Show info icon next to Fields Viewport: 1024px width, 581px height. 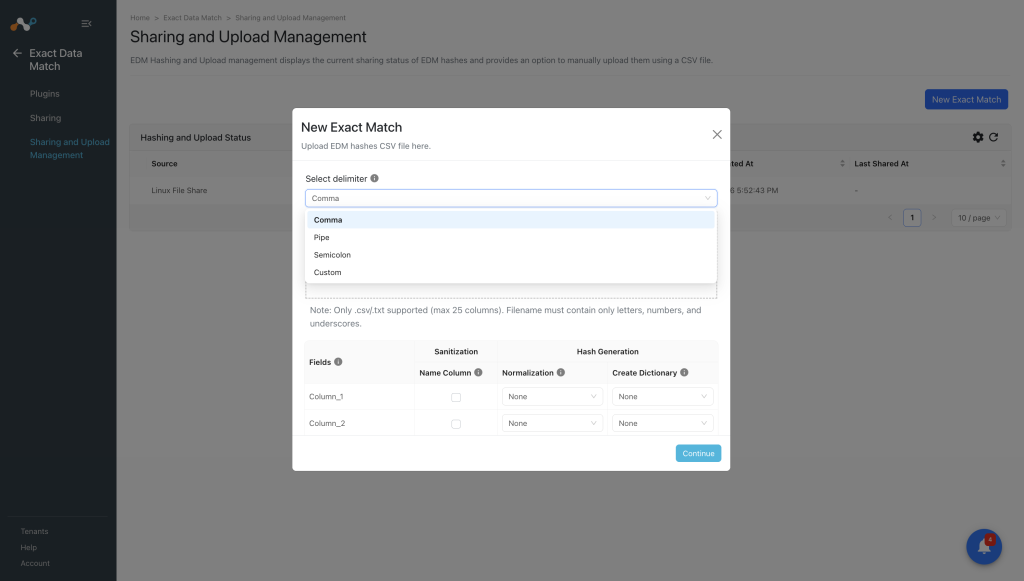point(338,362)
